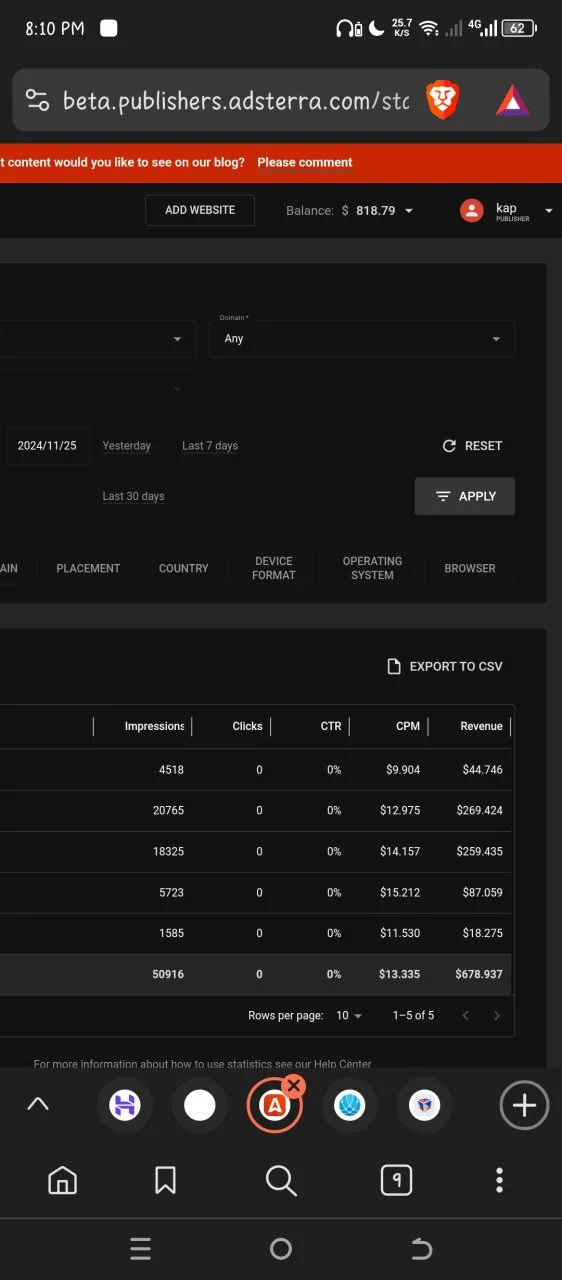
Task: Expand the kap publisher account menu
Action: coord(548,211)
